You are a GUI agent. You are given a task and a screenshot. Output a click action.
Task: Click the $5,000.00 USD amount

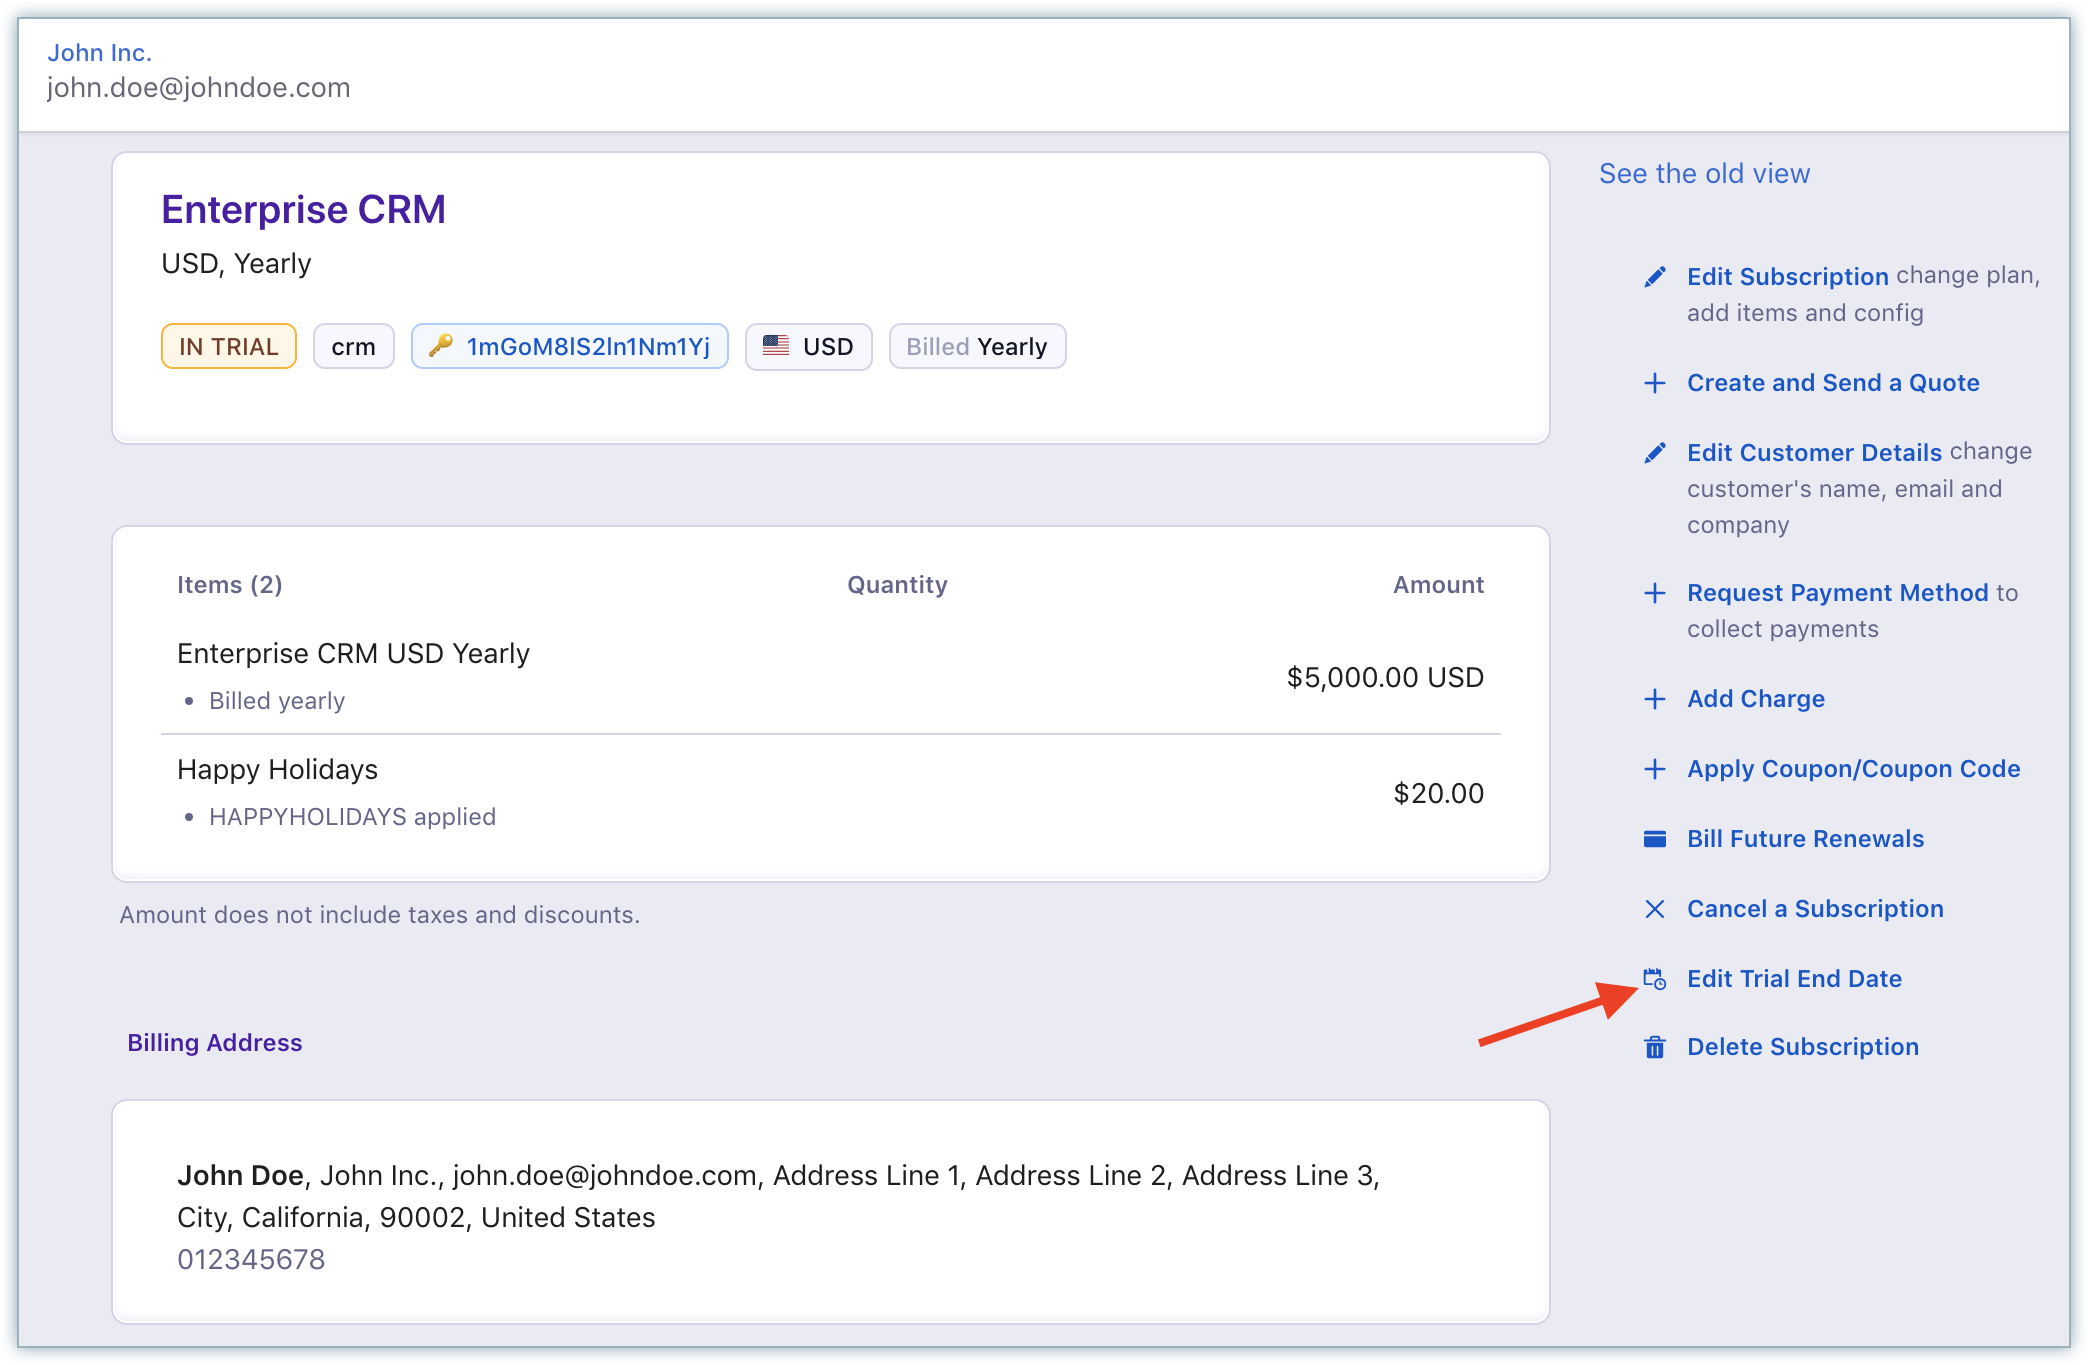tap(1385, 678)
